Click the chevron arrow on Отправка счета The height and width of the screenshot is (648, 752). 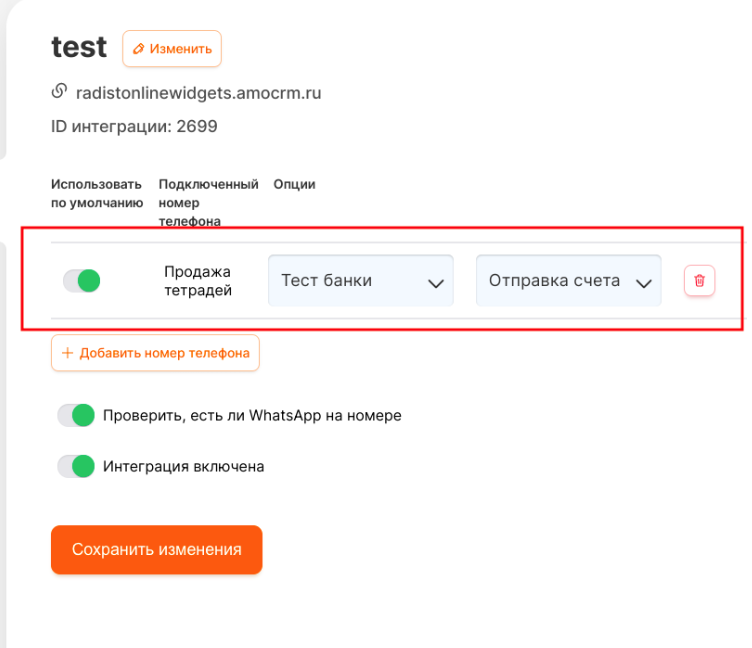[644, 283]
